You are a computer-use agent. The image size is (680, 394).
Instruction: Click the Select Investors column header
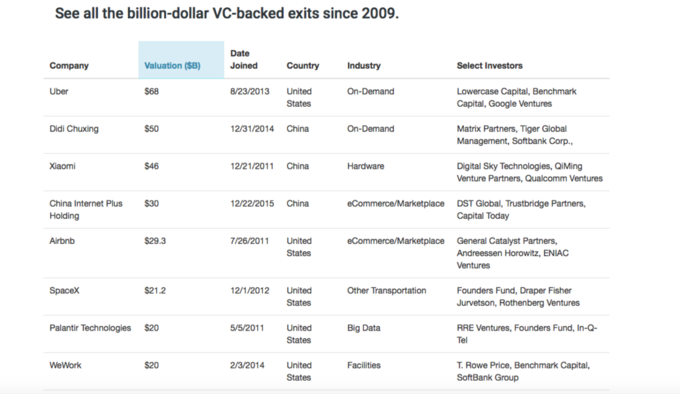coord(490,65)
